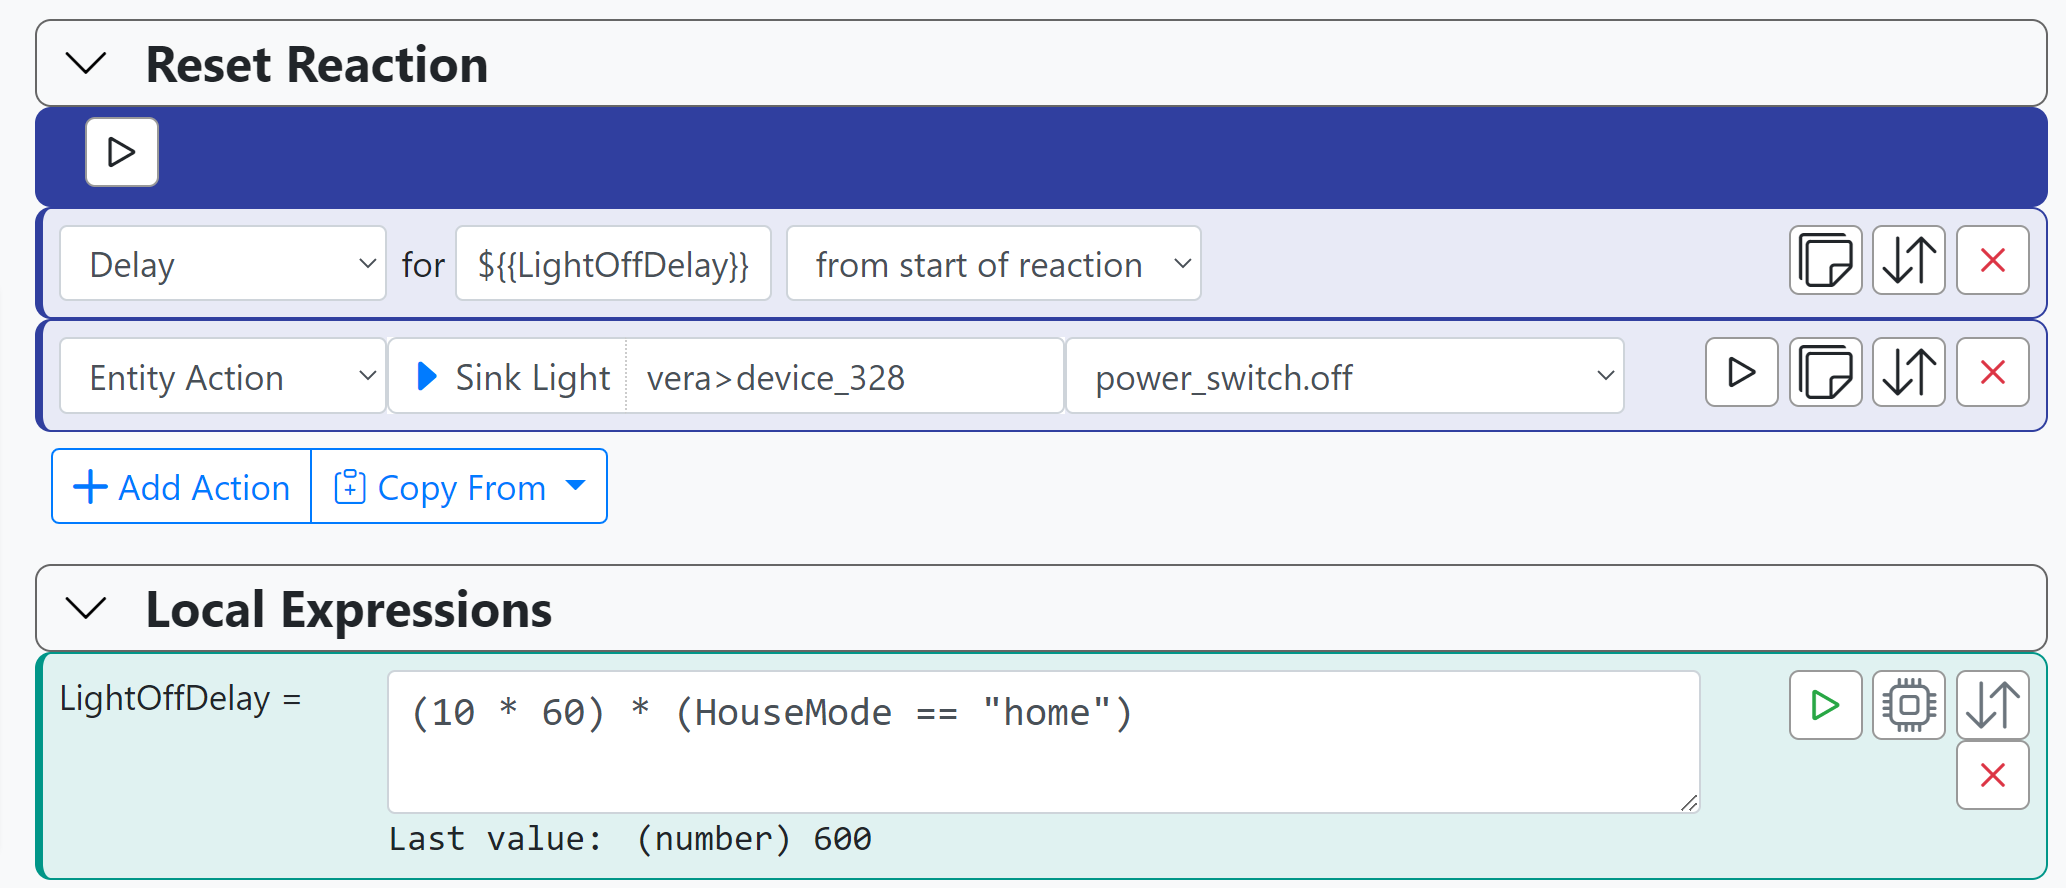Click the Add Action button
The height and width of the screenshot is (888, 2066).
(182, 487)
